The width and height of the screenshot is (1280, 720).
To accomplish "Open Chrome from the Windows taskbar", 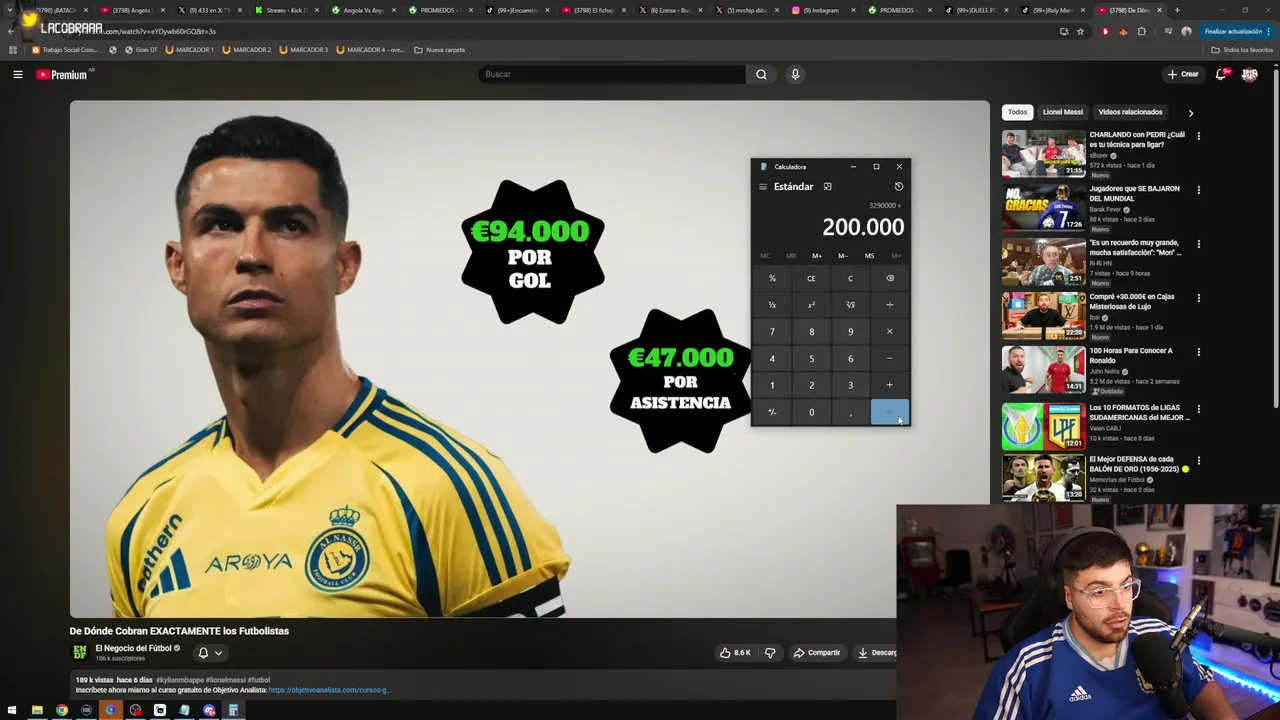I will 62,711.
